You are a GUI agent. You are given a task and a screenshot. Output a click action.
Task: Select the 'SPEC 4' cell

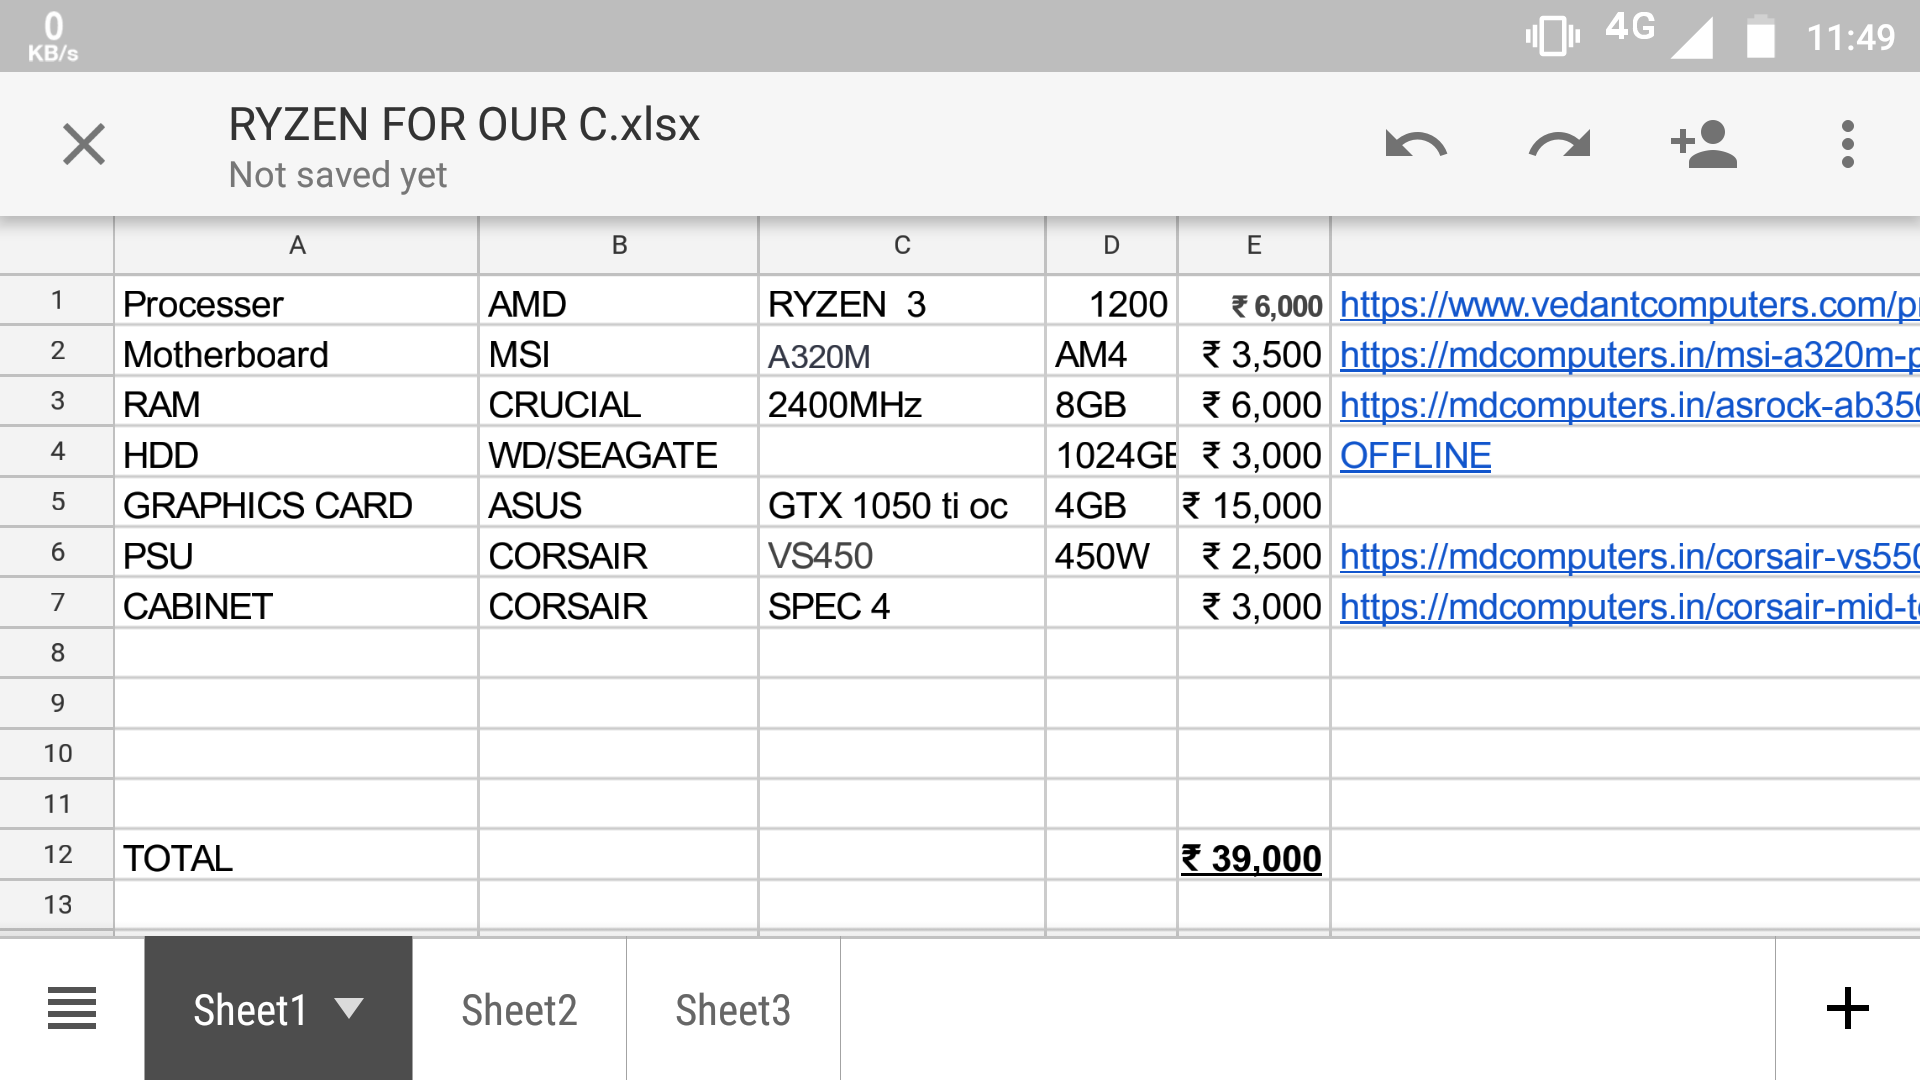pos(902,602)
